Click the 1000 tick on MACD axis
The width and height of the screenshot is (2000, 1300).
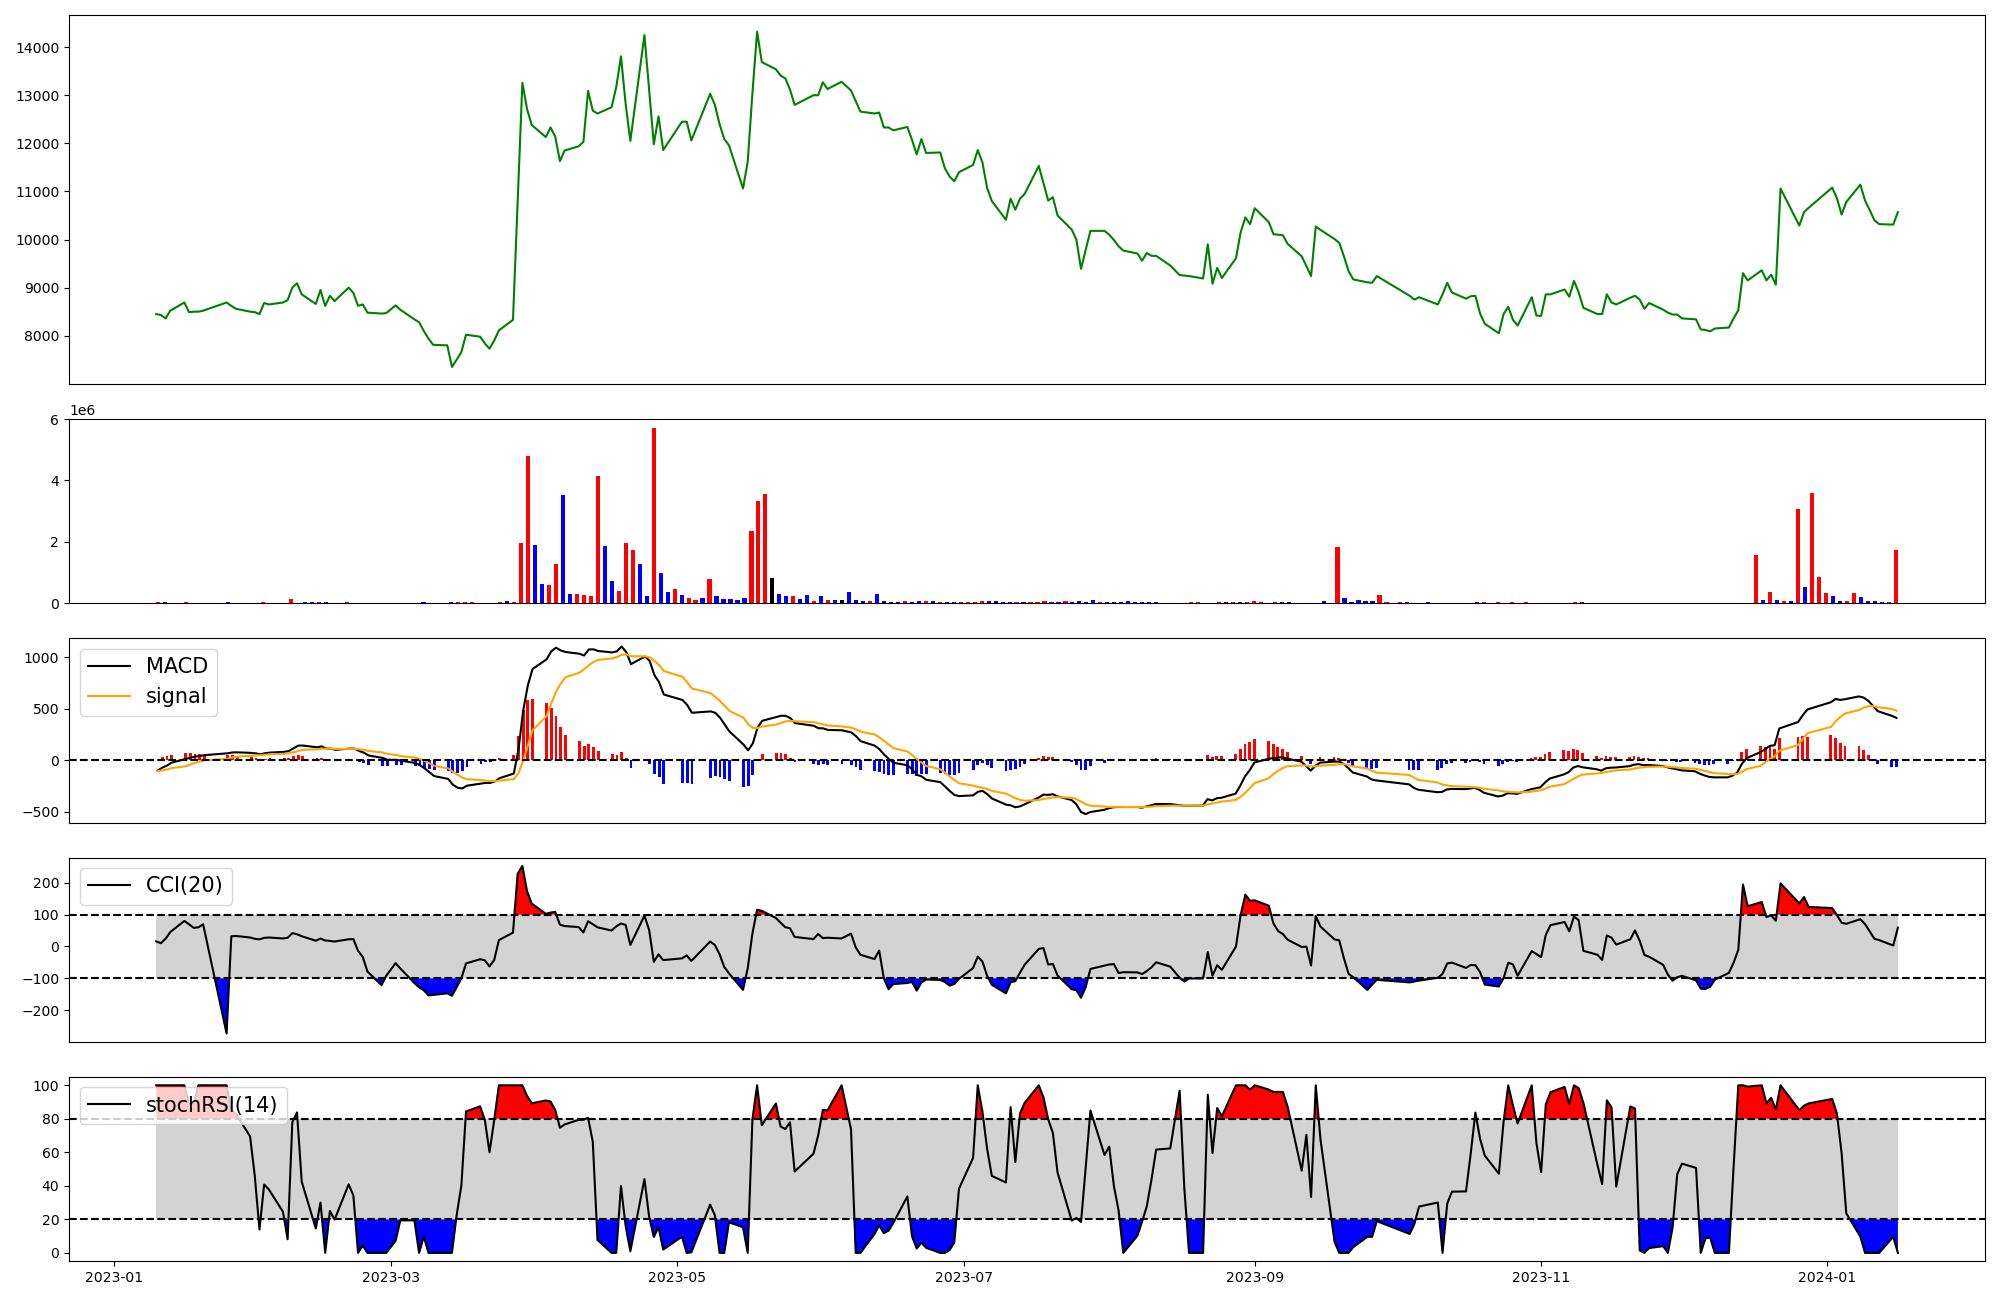click(x=42, y=658)
